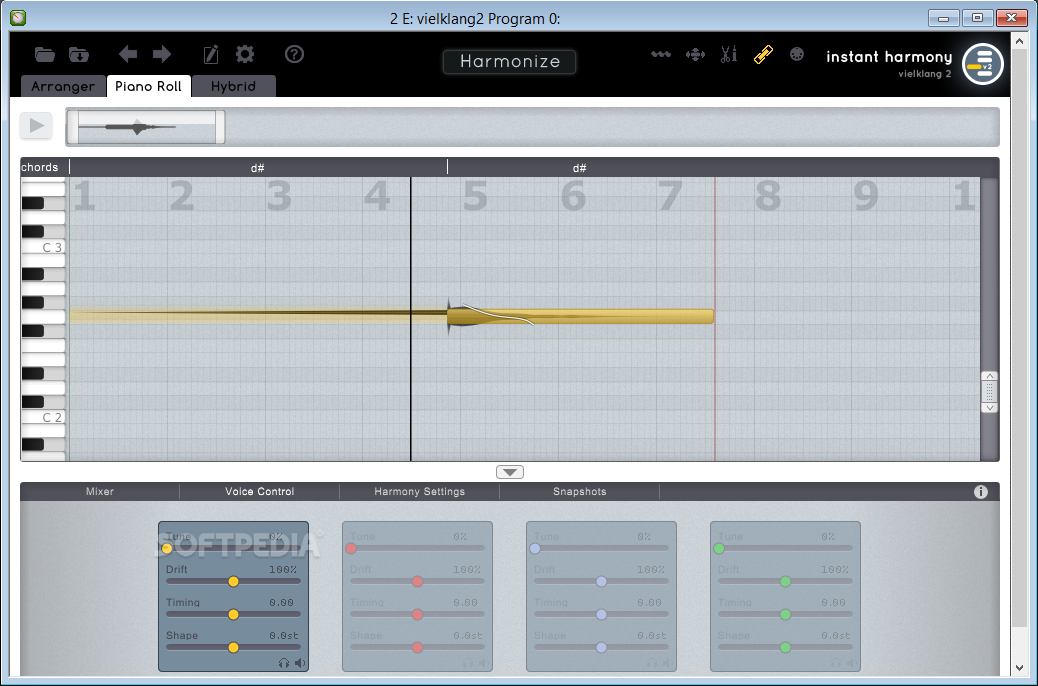Select the golden note in piano roll
Image resolution: width=1038 pixels, height=686 pixels.
pyautogui.click(x=580, y=317)
